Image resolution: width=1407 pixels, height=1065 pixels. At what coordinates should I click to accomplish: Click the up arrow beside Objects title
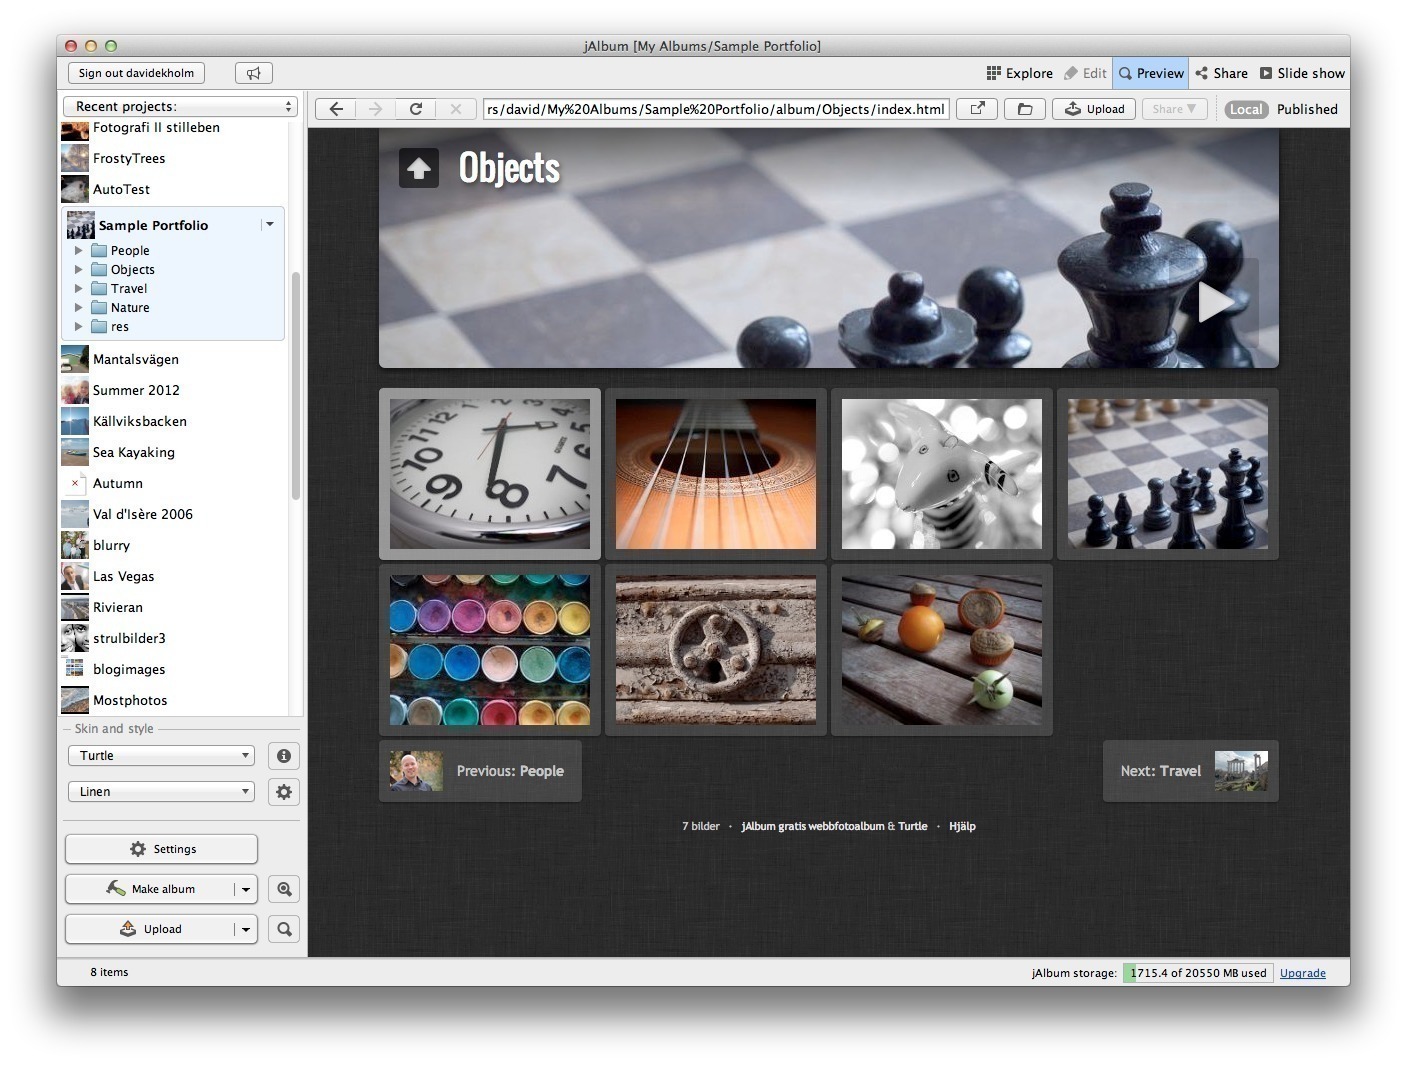click(x=419, y=168)
